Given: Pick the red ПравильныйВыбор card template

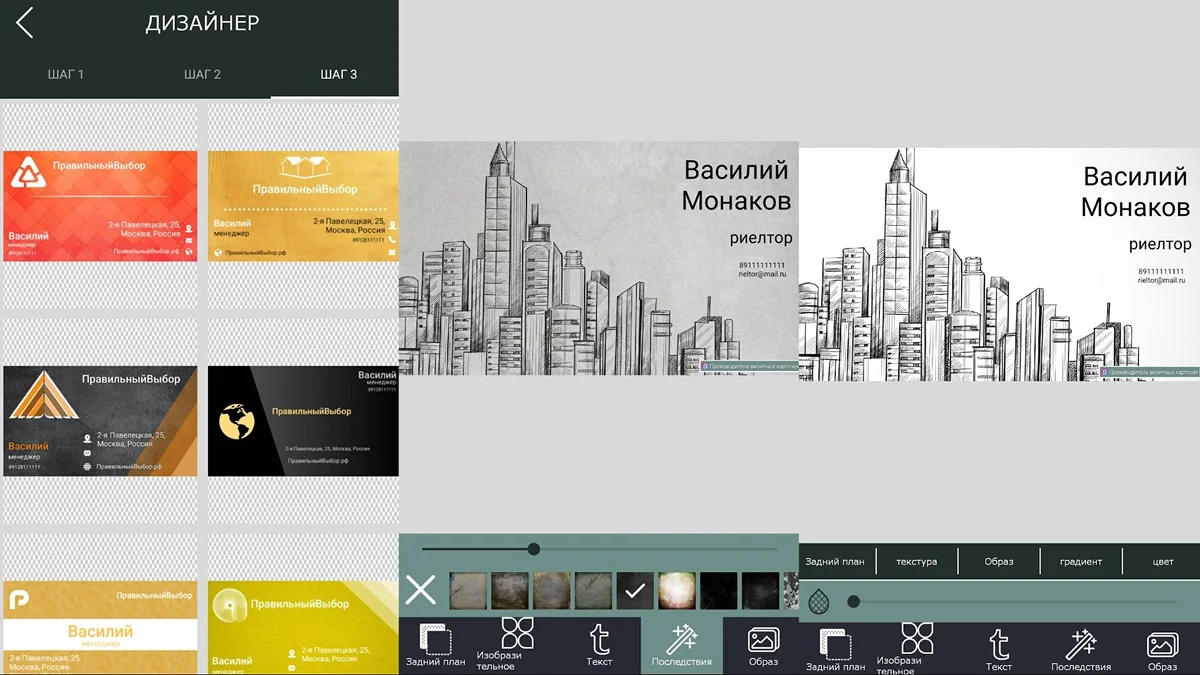Looking at the screenshot, I should click(x=100, y=206).
